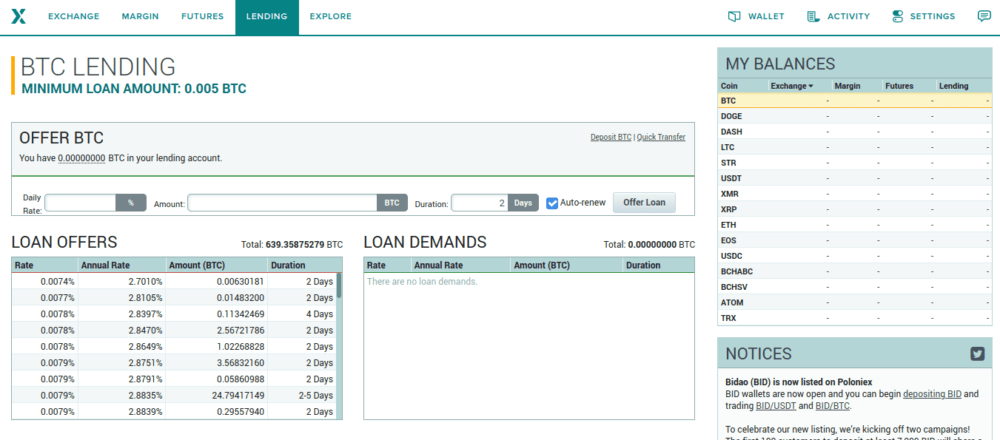Open the chat speech bubble icon
1000x440 pixels.
click(x=983, y=16)
